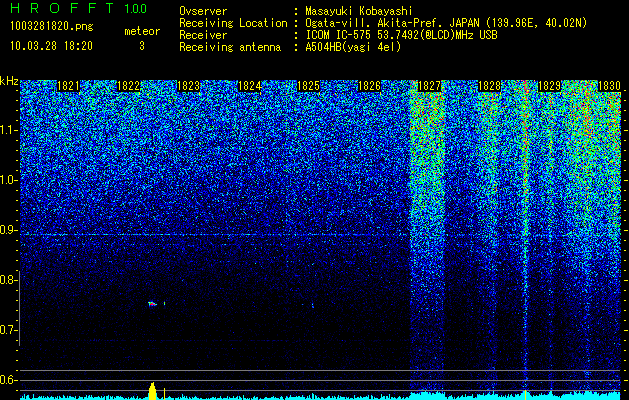
Task: Click the yellow meteor peak in signal strip
Action: pos(152,391)
